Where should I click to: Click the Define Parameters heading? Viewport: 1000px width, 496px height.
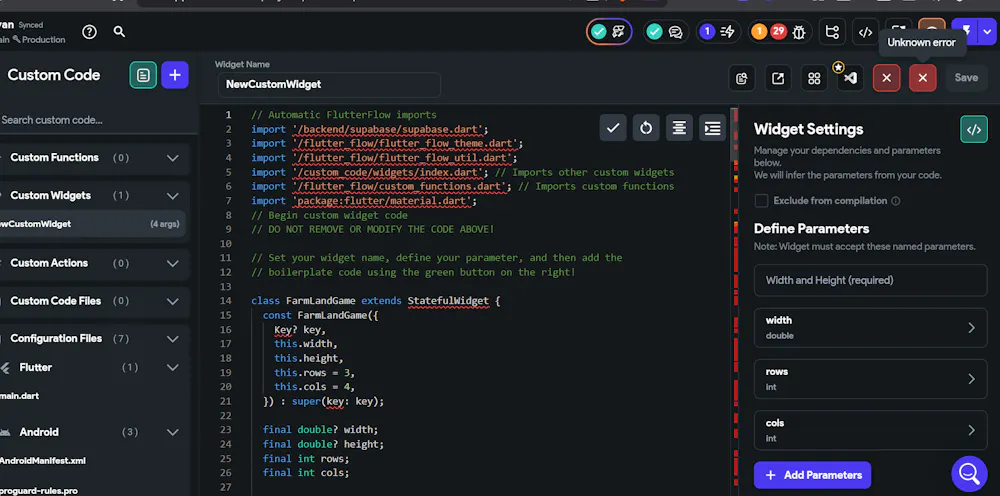click(811, 228)
